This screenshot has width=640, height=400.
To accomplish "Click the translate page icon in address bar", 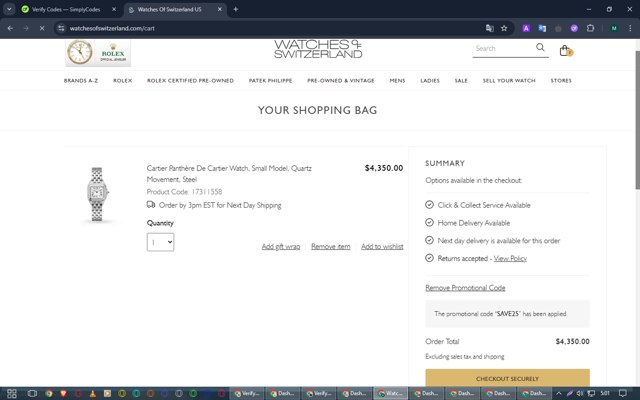I will tap(489, 28).
